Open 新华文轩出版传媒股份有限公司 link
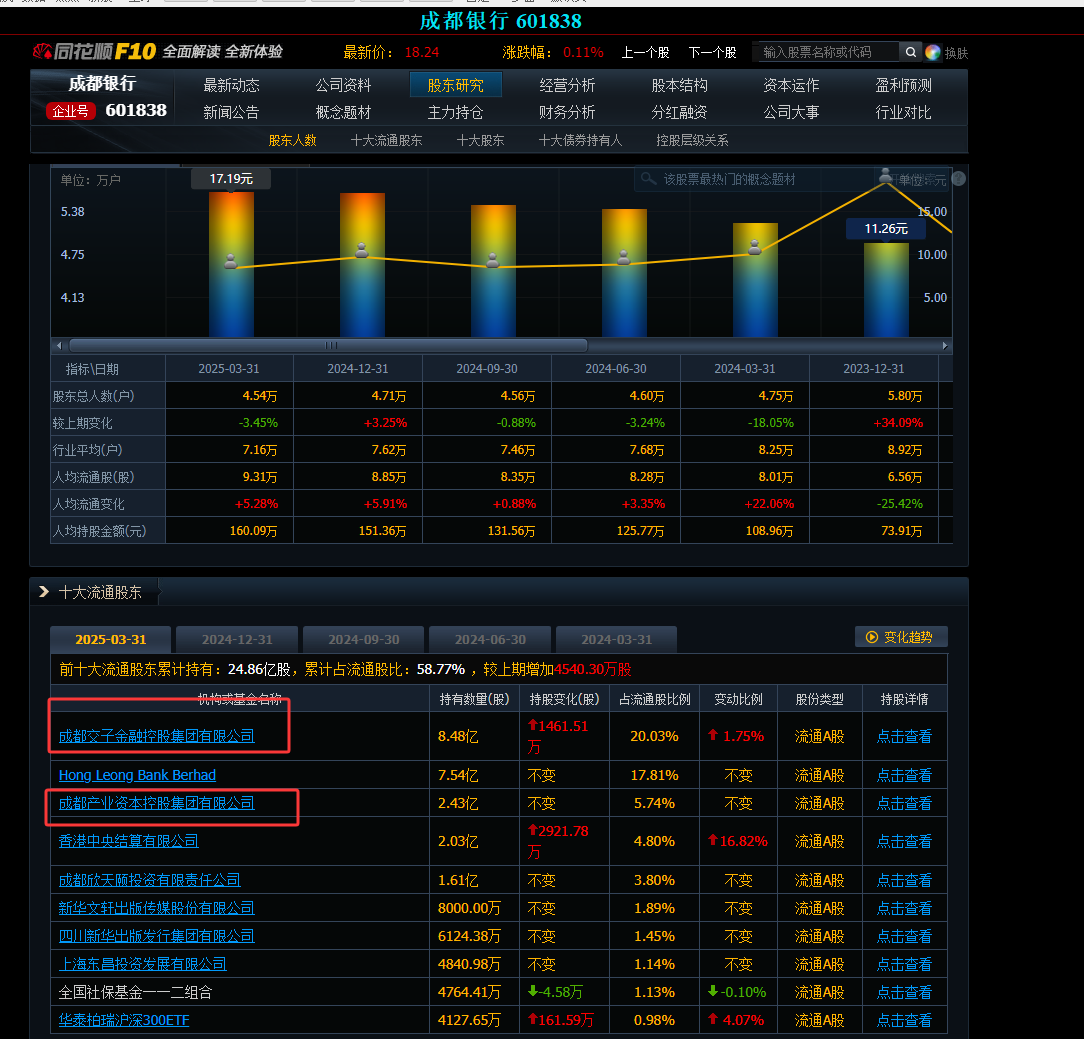This screenshot has width=1084, height=1039. point(156,908)
